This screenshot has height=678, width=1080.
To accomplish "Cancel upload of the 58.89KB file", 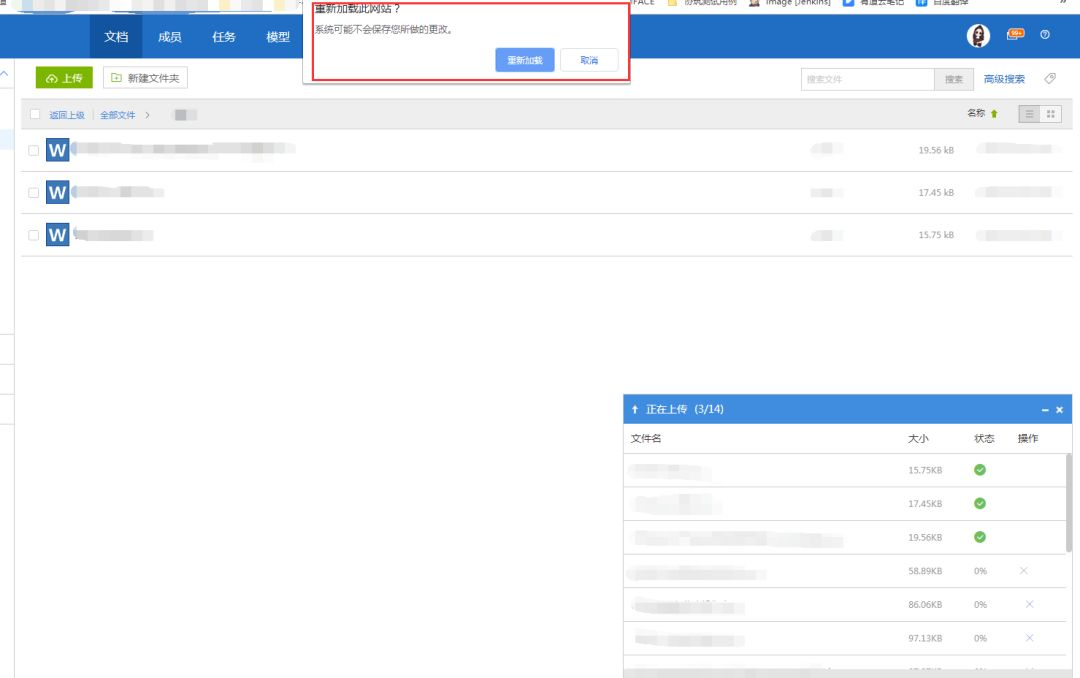I will coord(1023,571).
